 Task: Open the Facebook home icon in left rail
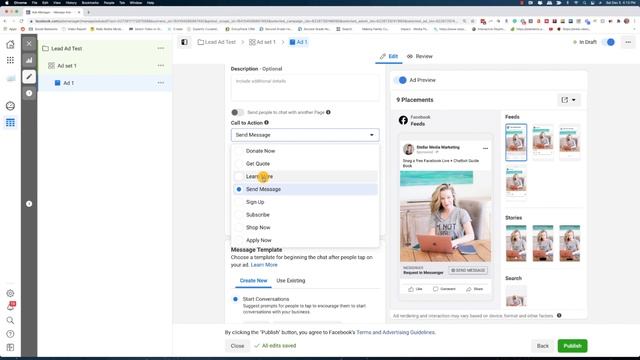(10, 44)
